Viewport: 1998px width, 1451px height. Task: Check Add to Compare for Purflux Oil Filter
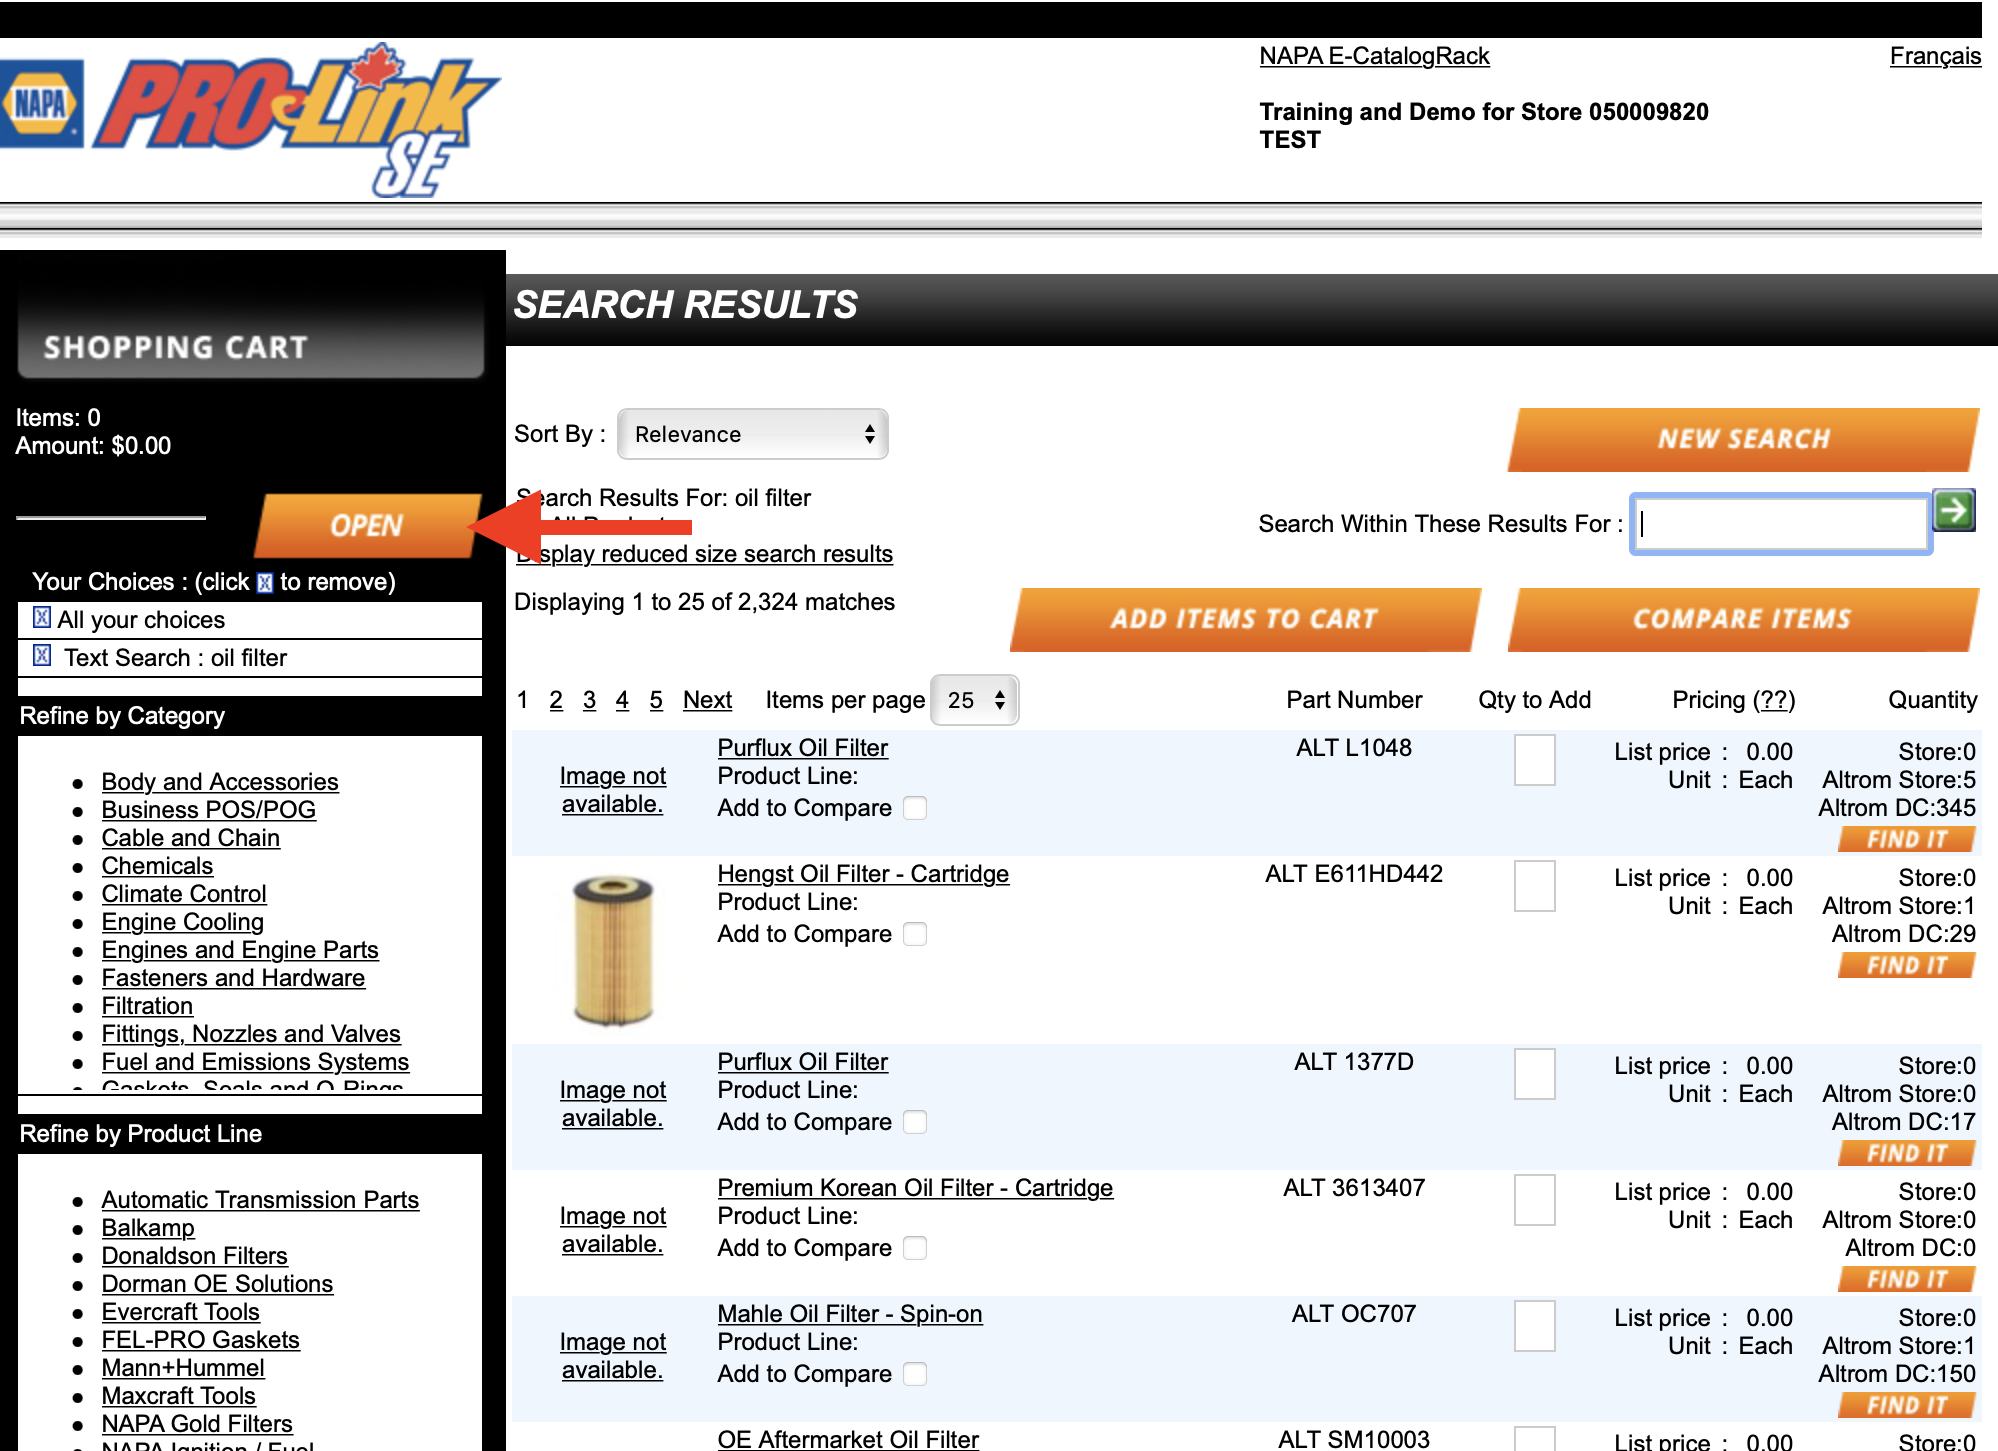pos(915,807)
